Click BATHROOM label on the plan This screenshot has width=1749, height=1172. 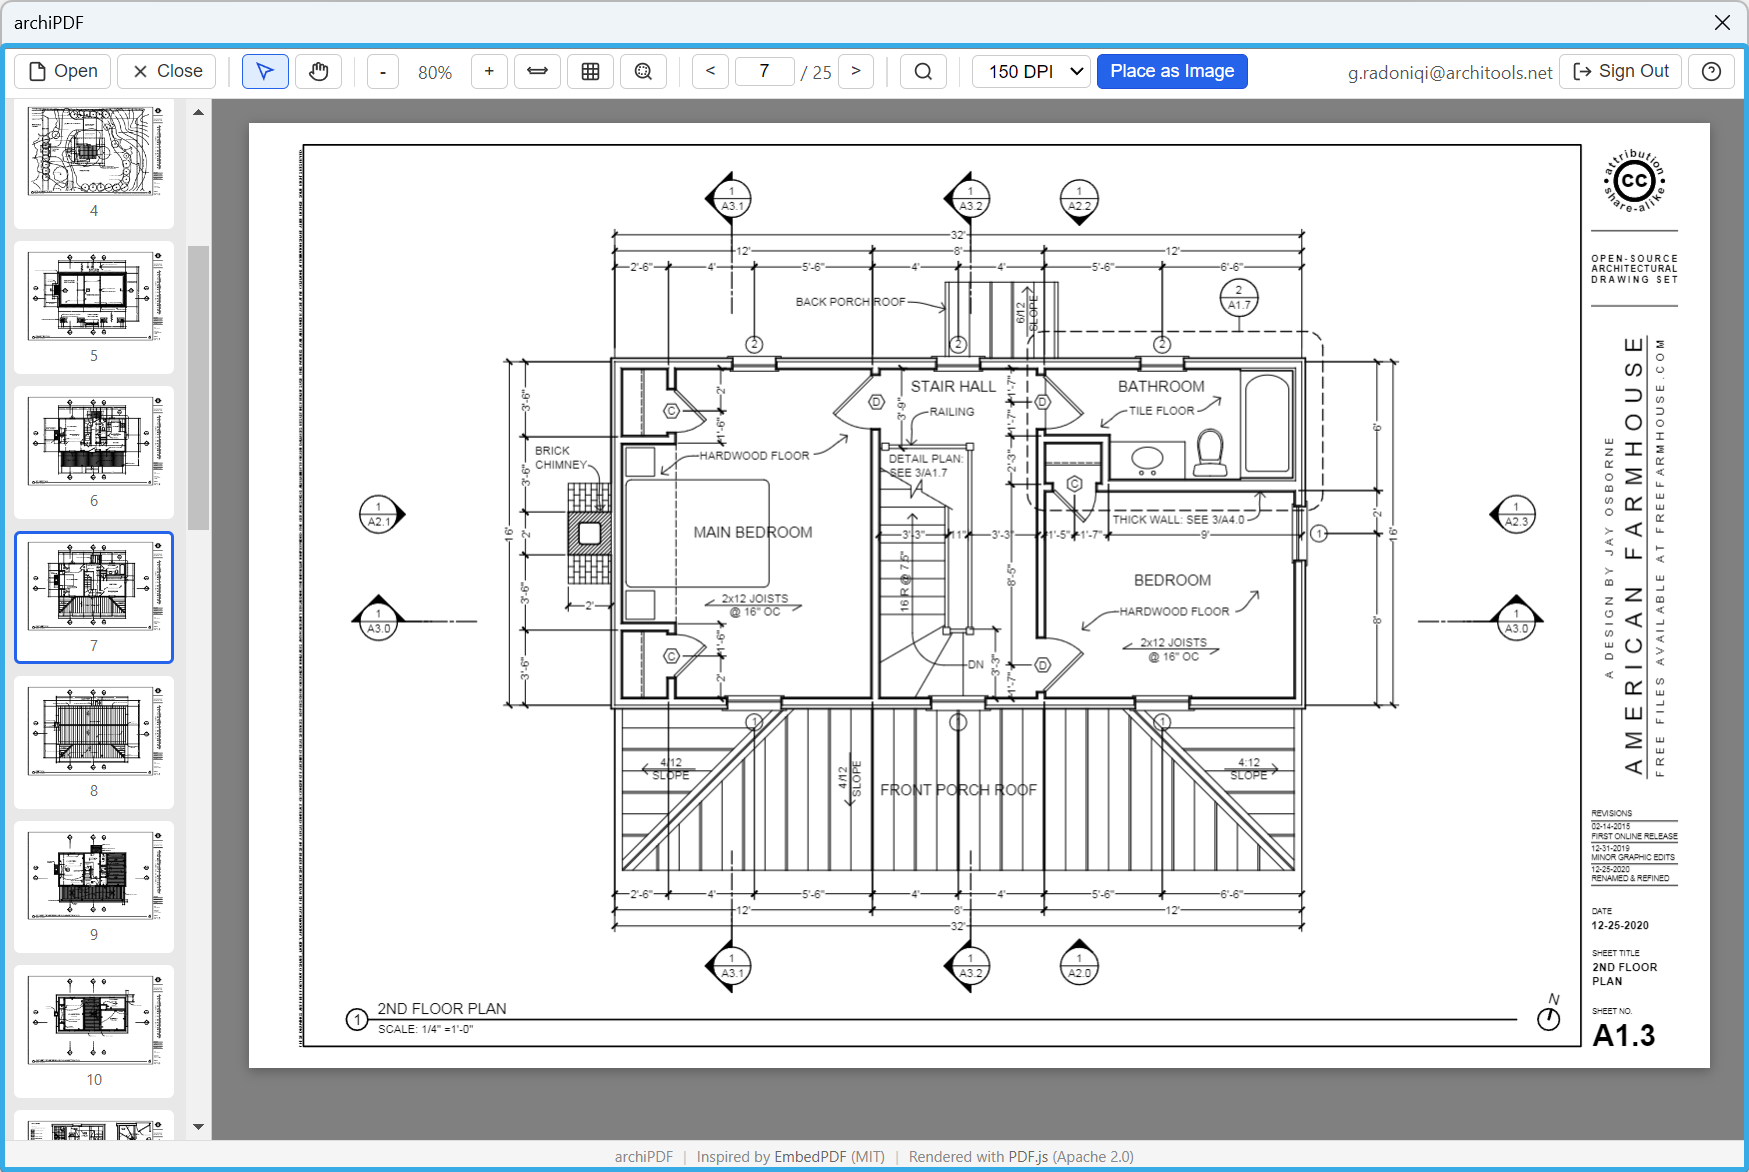click(1161, 386)
